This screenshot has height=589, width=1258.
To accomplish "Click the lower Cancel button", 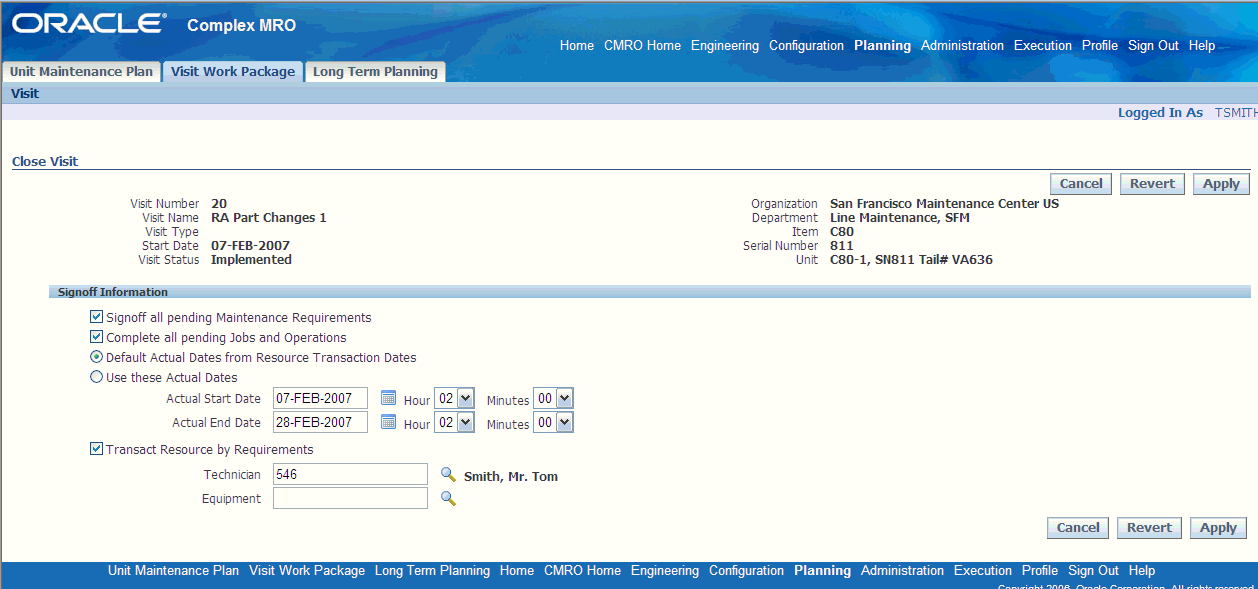I will [x=1078, y=528].
